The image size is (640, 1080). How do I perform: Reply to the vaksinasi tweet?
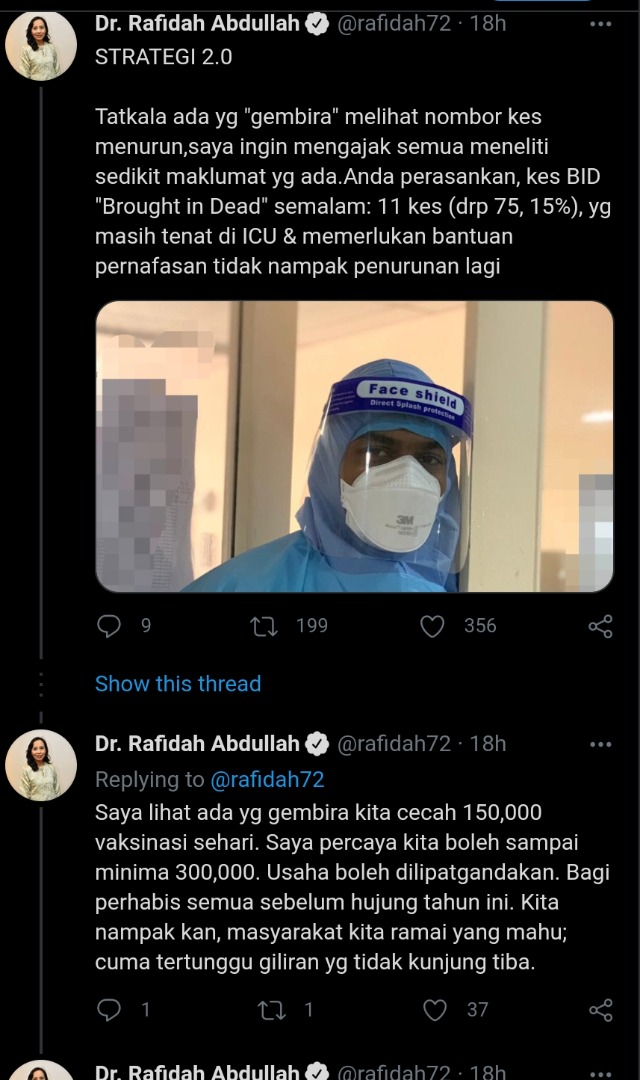[109, 1010]
